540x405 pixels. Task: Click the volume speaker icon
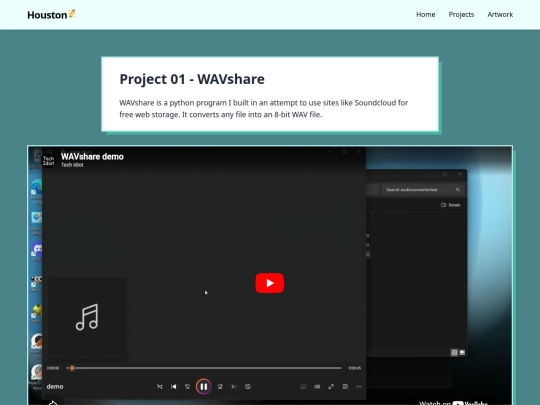tap(317, 386)
